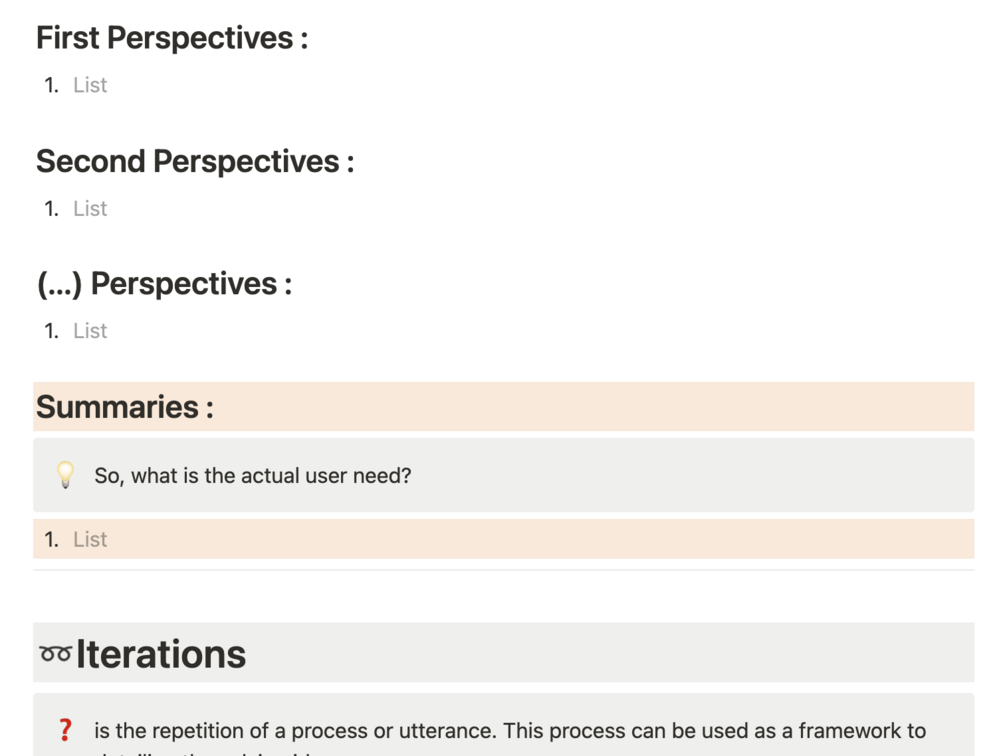Viewport: 1005px width, 756px height.
Task: Click the light bulb callout icon
Action: [x=65, y=475]
